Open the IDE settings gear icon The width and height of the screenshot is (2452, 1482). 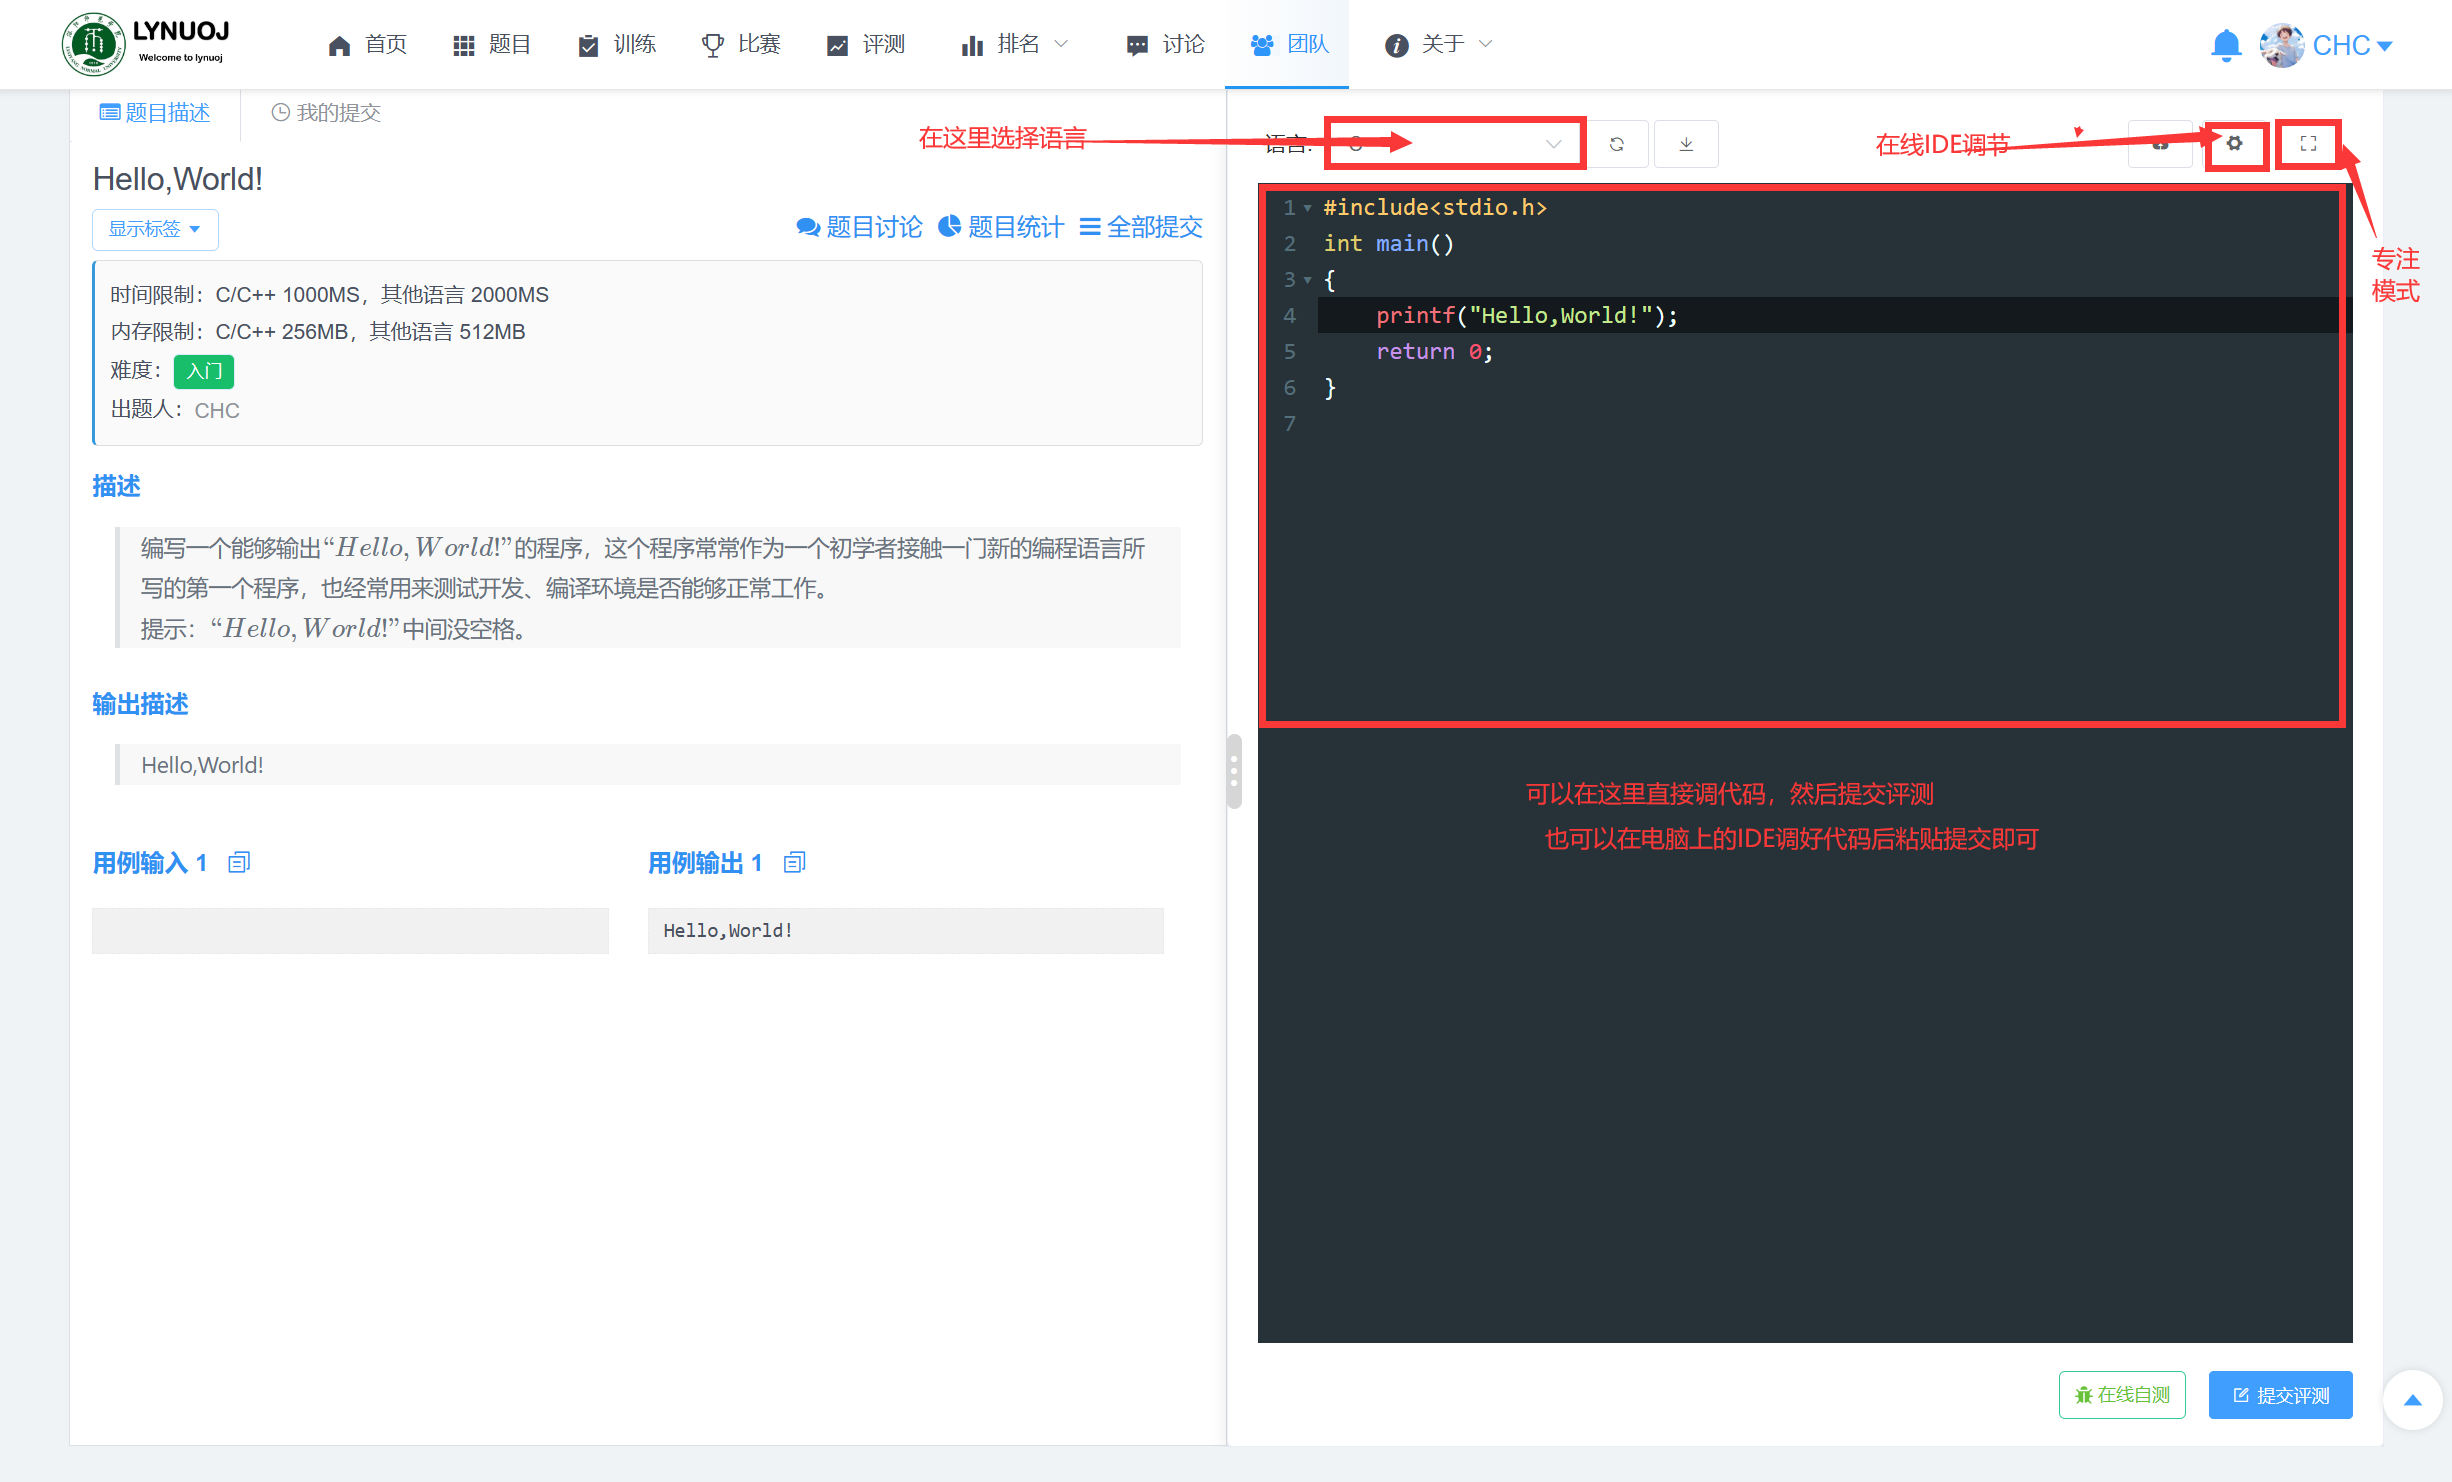coord(2234,144)
